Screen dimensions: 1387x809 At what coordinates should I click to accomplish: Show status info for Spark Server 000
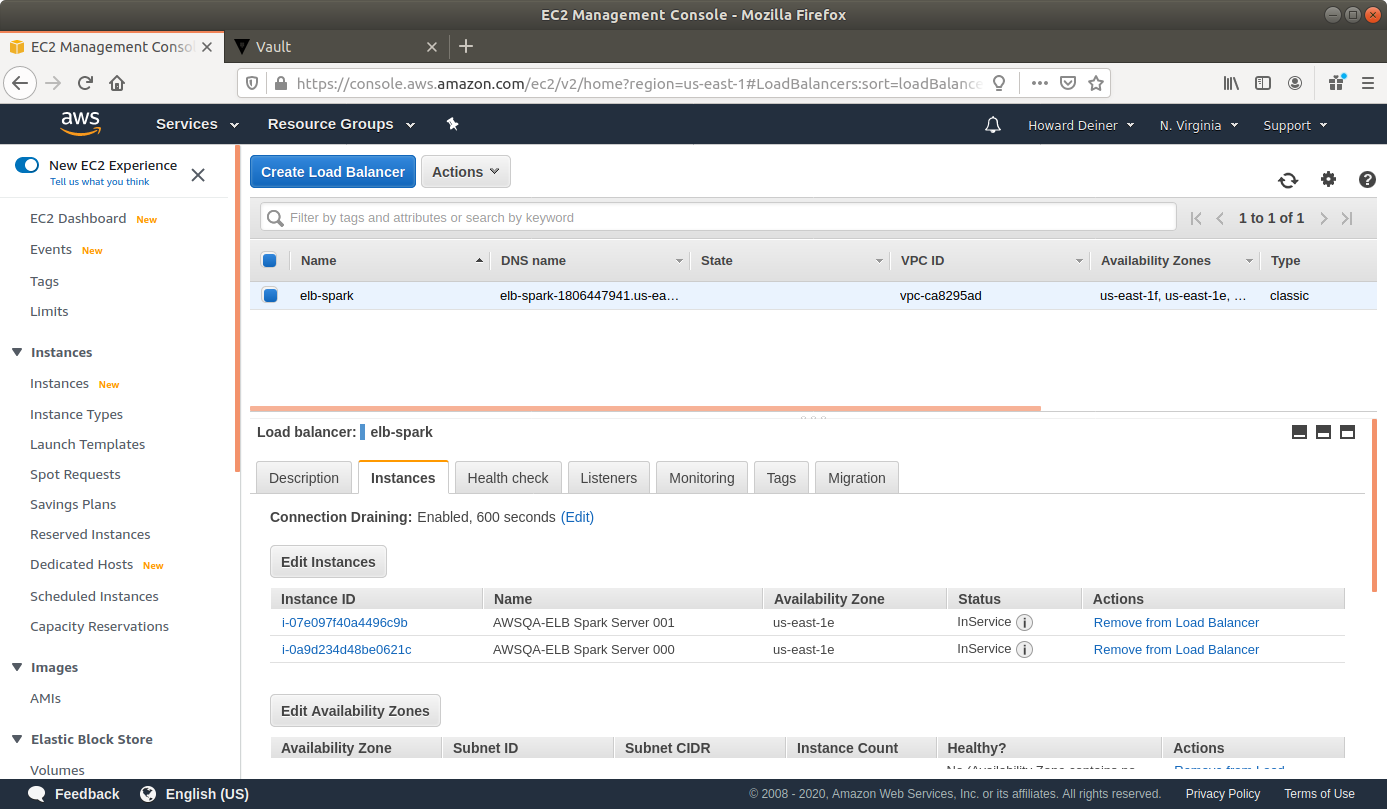coord(1024,649)
